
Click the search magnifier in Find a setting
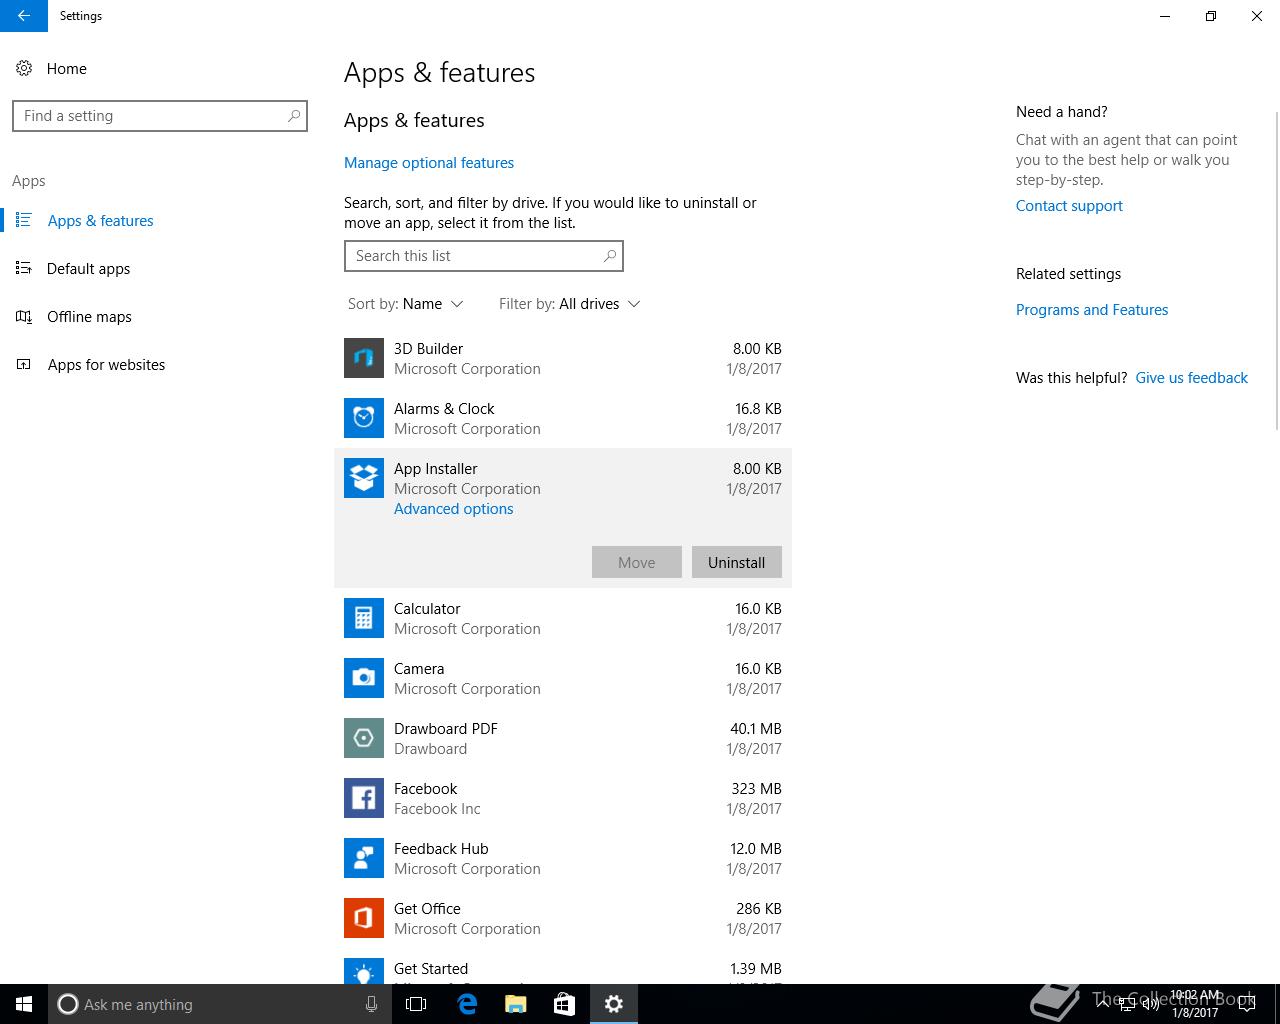pyautogui.click(x=294, y=116)
